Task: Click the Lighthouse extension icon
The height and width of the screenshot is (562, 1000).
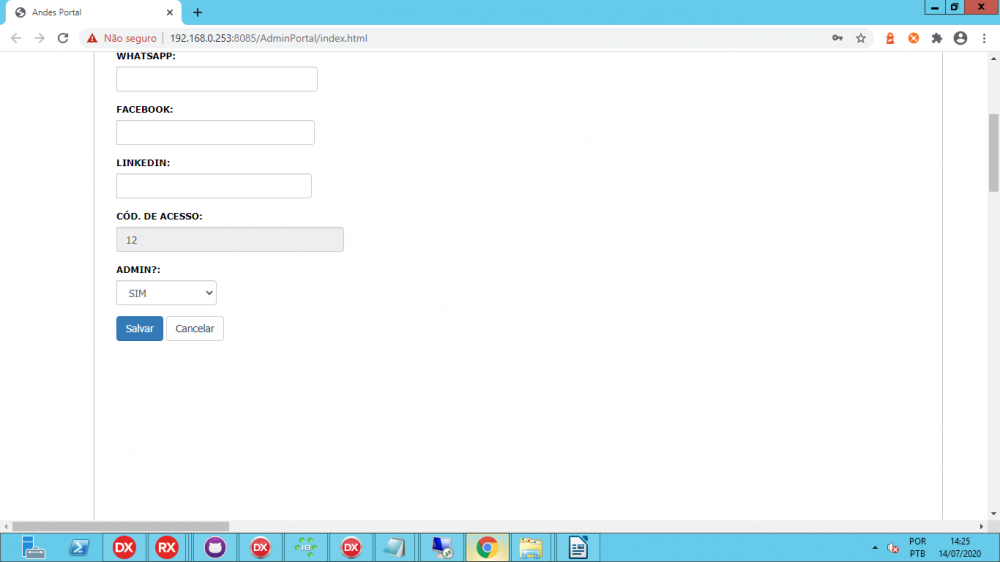Action: 889,38
